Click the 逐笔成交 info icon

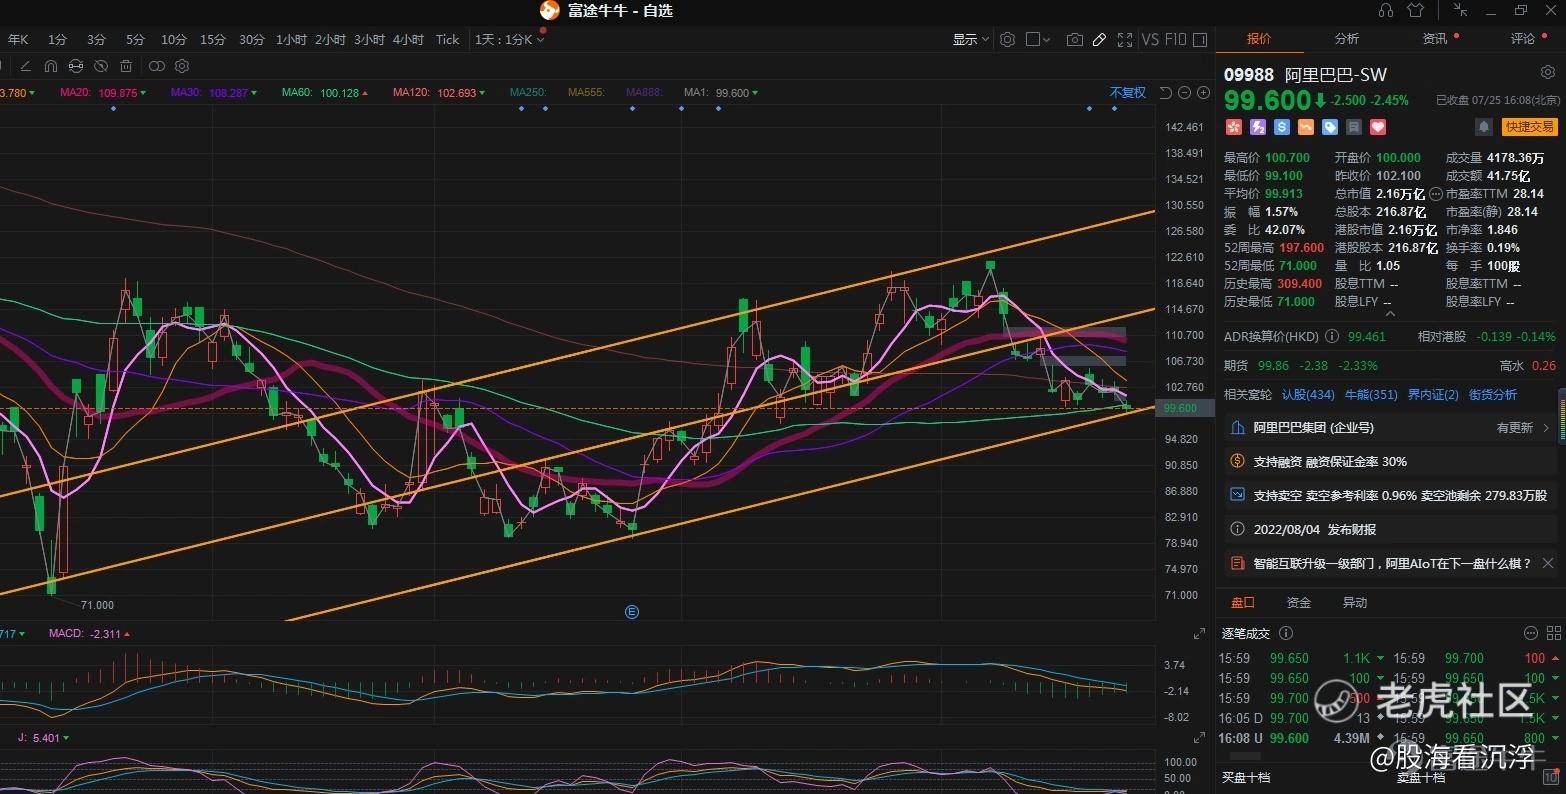pyautogui.click(x=1286, y=633)
